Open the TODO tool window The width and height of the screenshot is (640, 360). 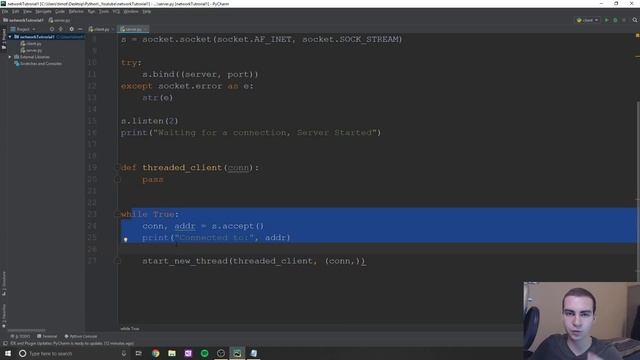click(x=20, y=336)
